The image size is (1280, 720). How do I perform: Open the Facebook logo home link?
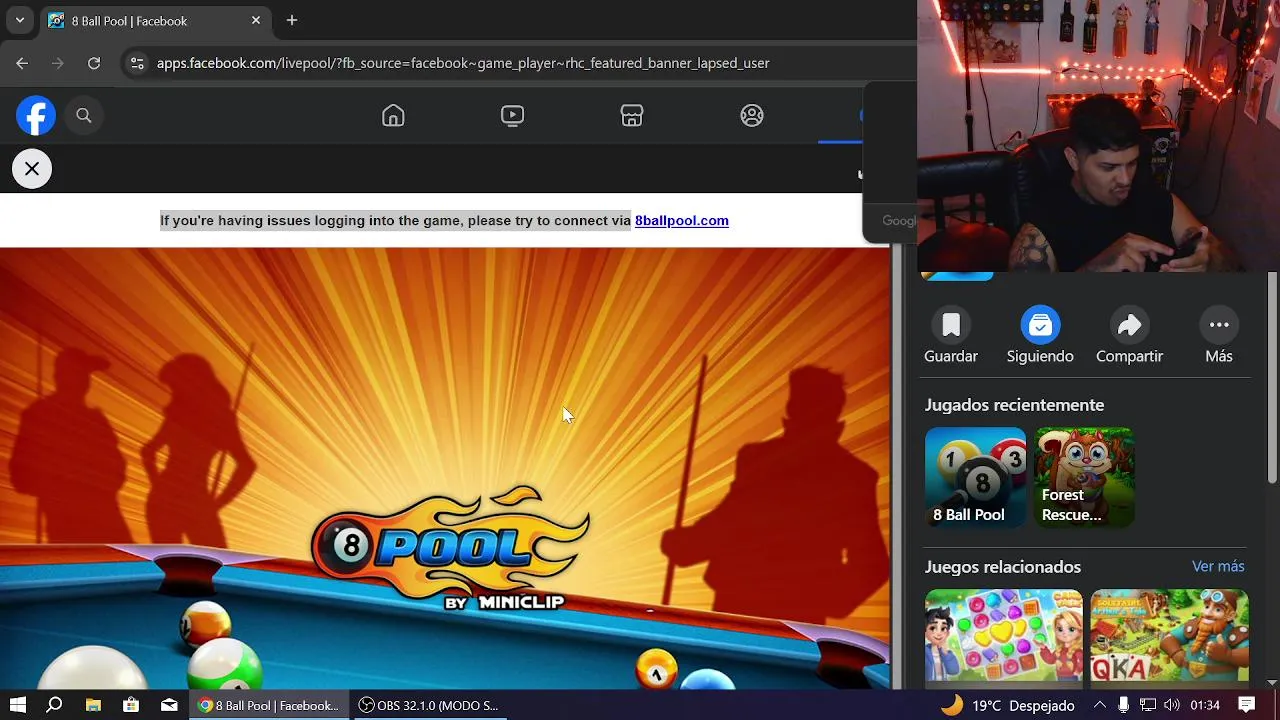coord(36,116)
